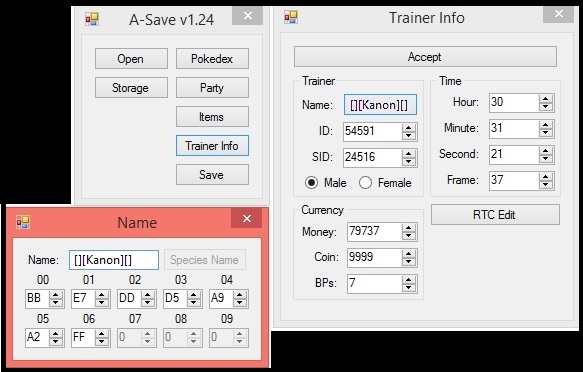The width and height of the screenshot is (583, 372).
Task: Click the A-Save v1.24 window app icon
Action: pos(92,19)
